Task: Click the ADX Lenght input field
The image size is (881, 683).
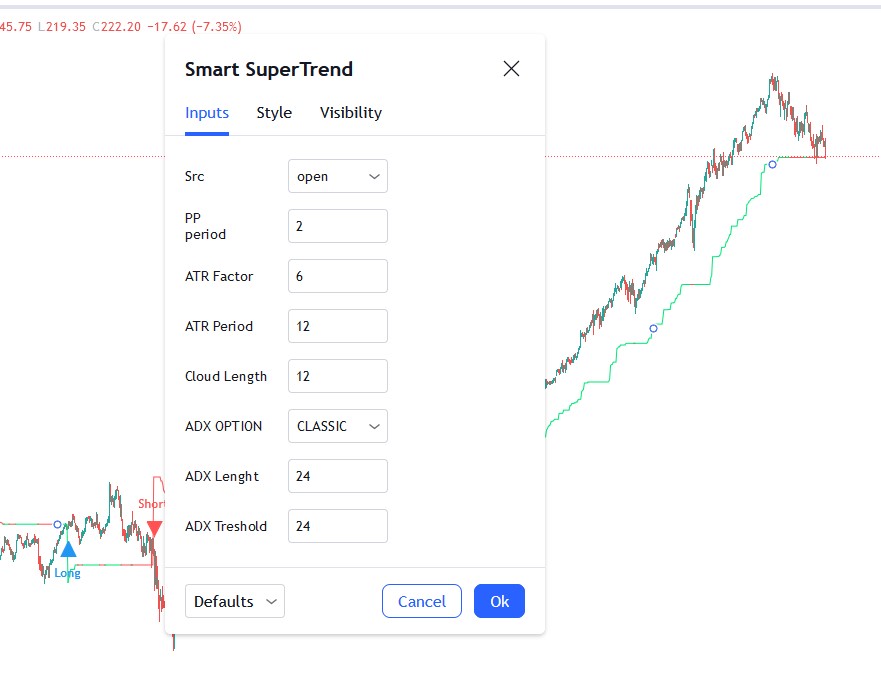Action: (x=337, y=476)
